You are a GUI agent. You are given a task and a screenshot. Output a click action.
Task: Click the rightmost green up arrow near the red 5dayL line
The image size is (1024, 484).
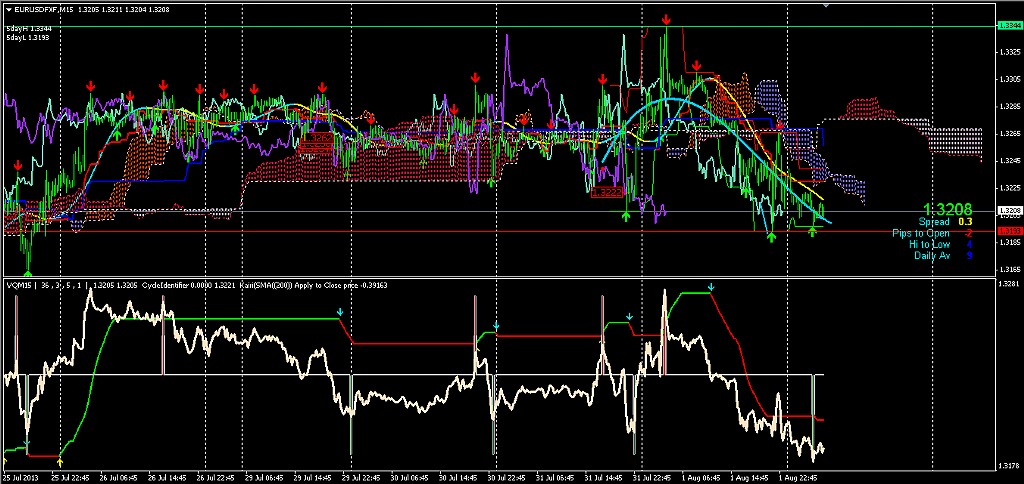(812, 231)
